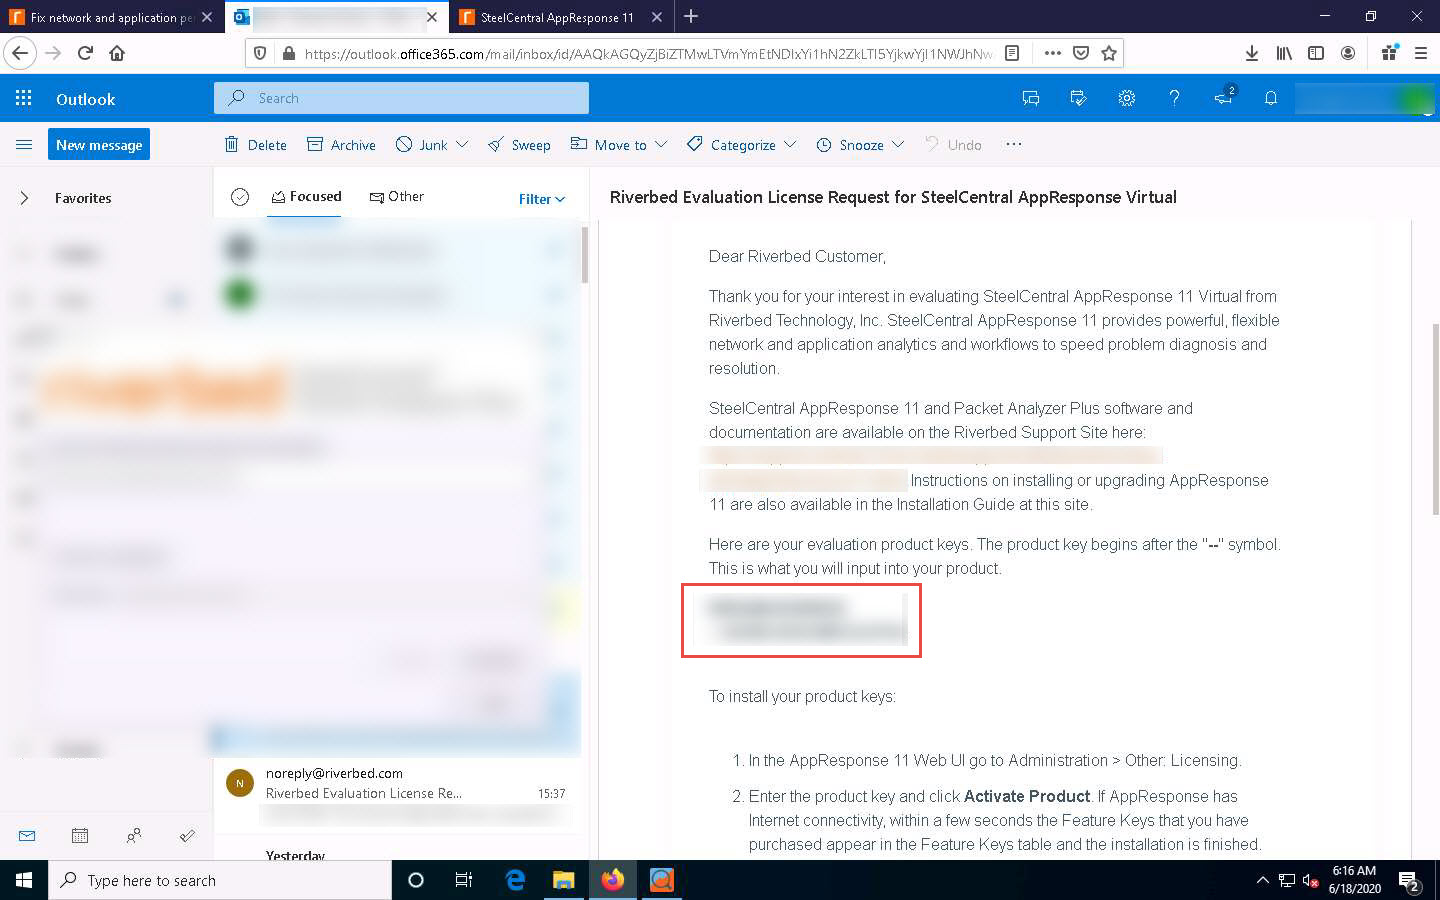Open the Outlook app launcher grid

click(x=24, y=98)
